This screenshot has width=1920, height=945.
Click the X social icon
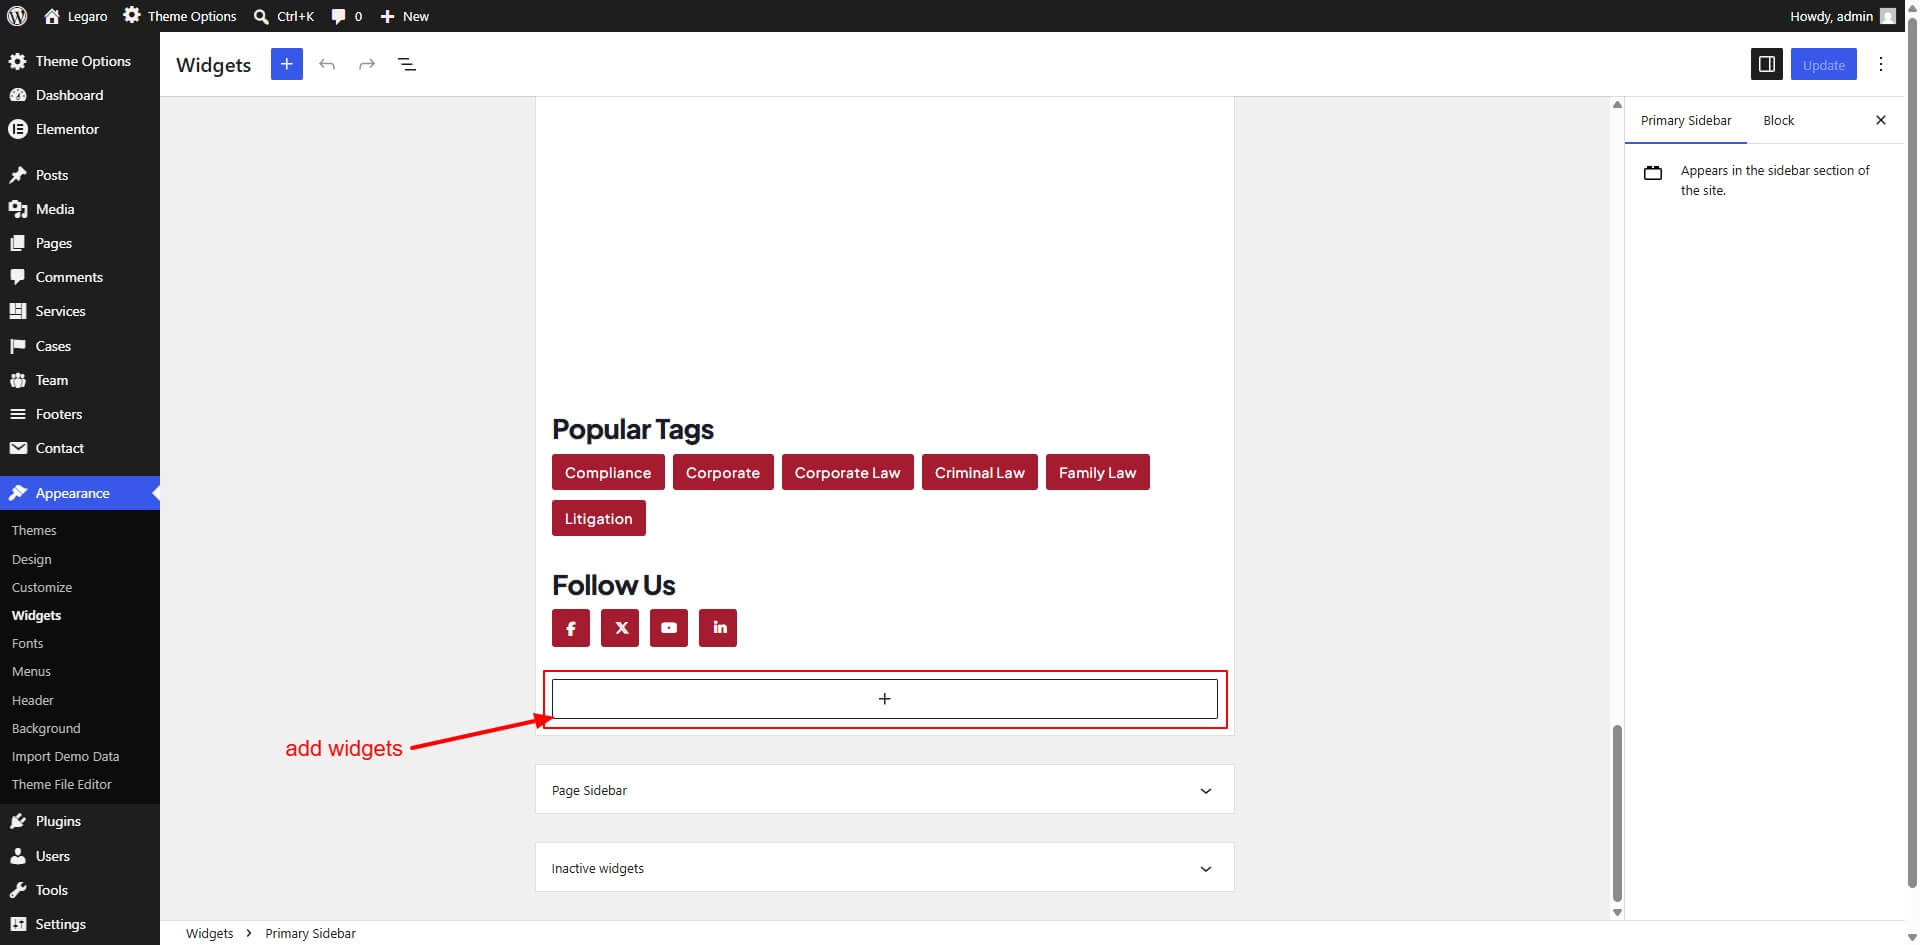[x=620, y=628]
